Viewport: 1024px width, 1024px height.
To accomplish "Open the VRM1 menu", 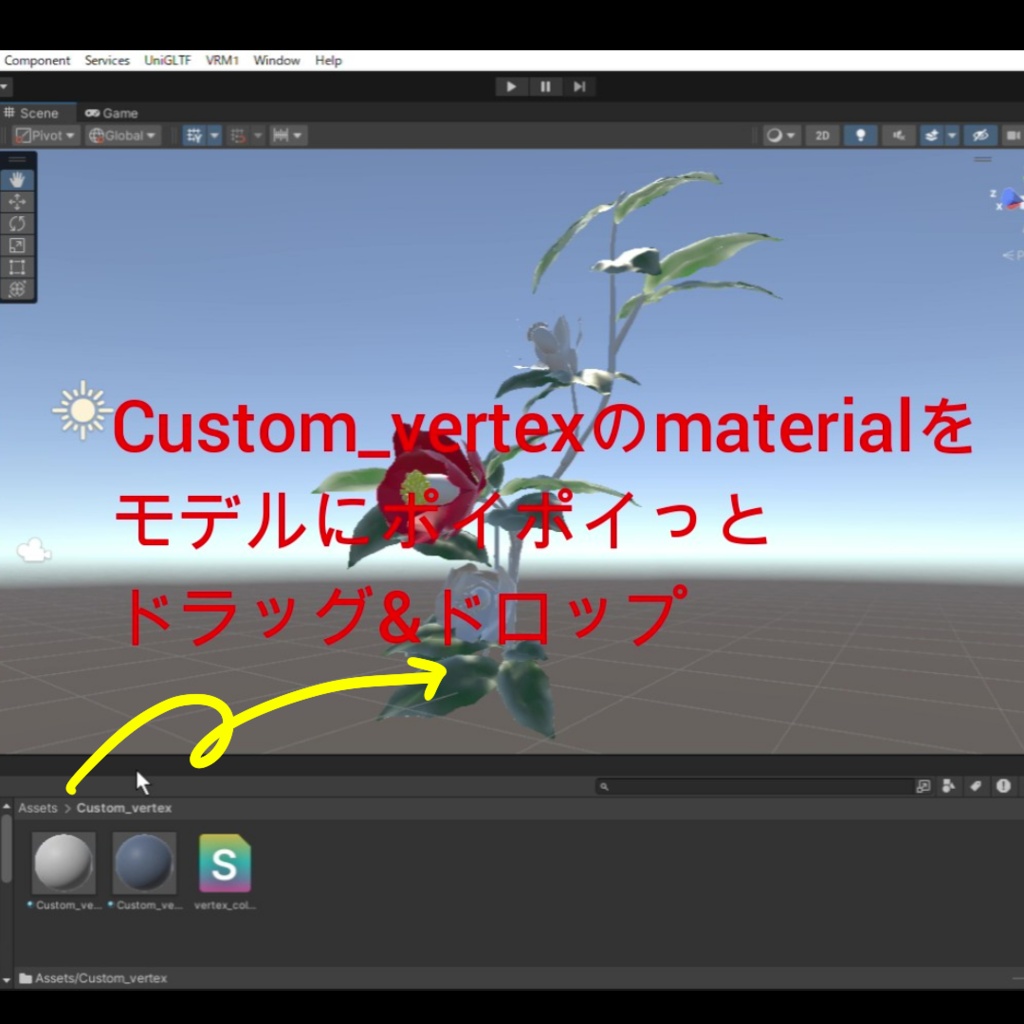I will tap(222, 60).
